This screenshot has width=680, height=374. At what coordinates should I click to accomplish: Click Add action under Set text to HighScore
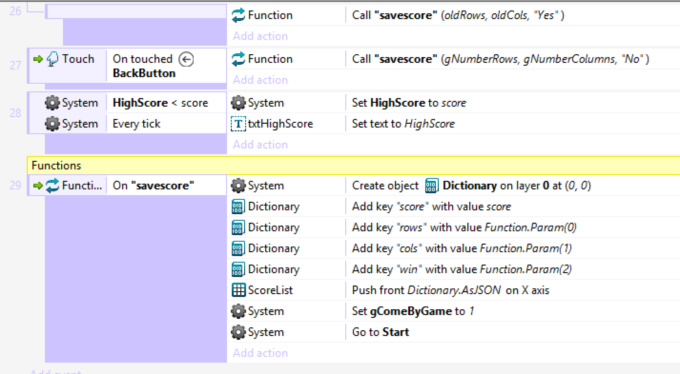tap(260, 144)
